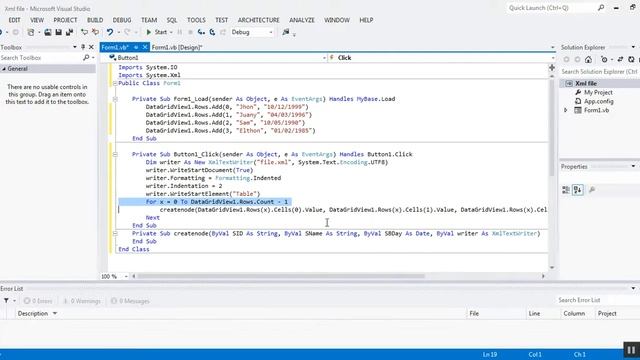Collapse the Public Class Form1 region
640x360 pixels.
coord(115,83)
